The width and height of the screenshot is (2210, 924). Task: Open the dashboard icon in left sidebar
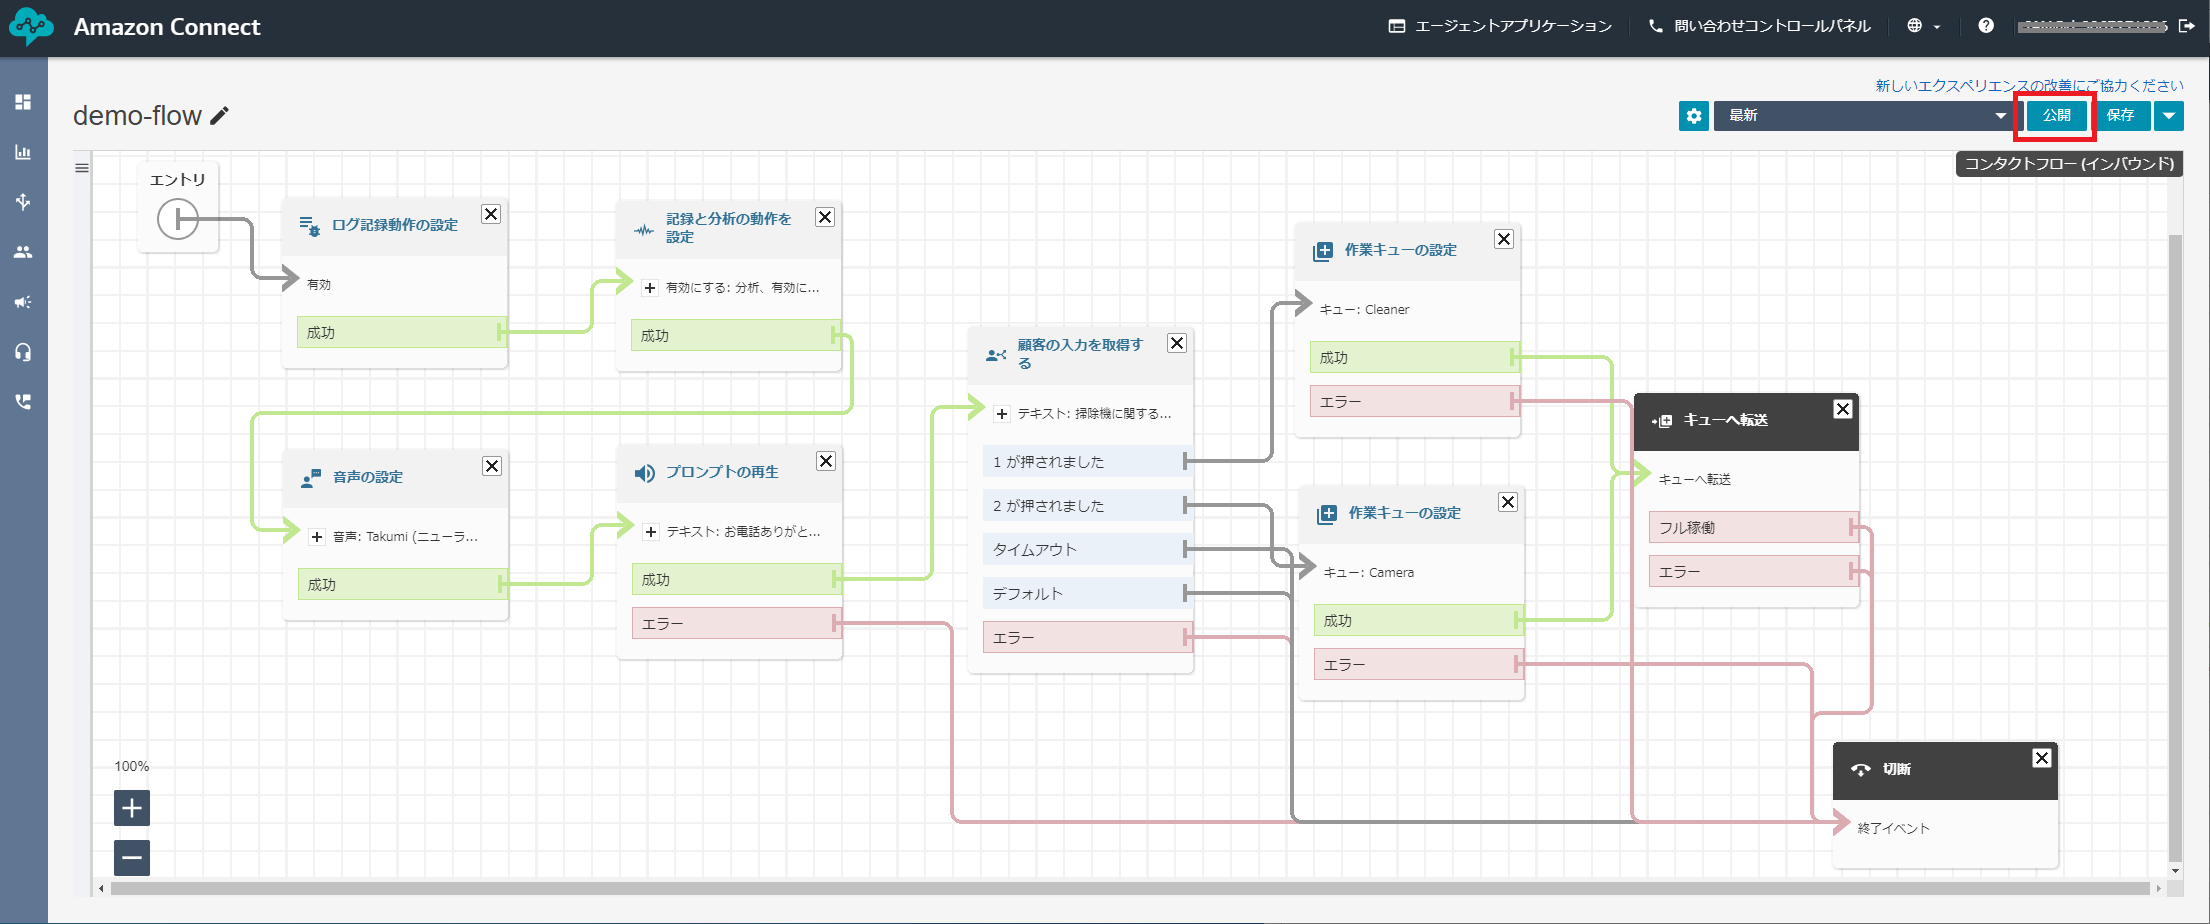pyautogui.click(x=23, y=102)
